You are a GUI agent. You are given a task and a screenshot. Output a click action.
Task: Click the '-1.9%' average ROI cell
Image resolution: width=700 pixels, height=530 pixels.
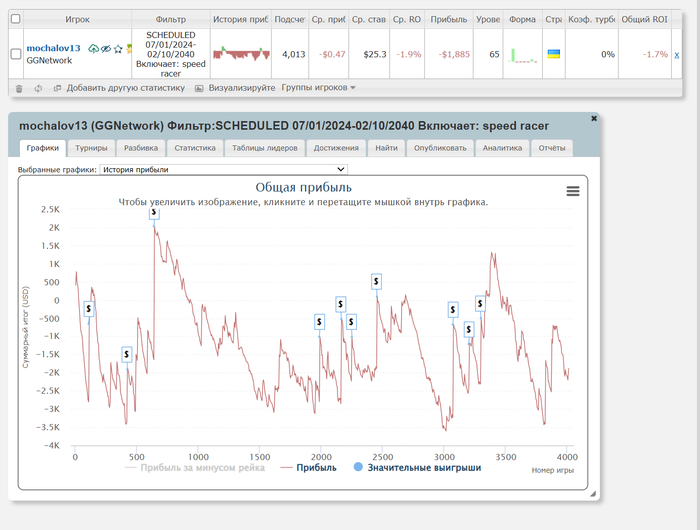pyautogui.click(x=409, y=54)
